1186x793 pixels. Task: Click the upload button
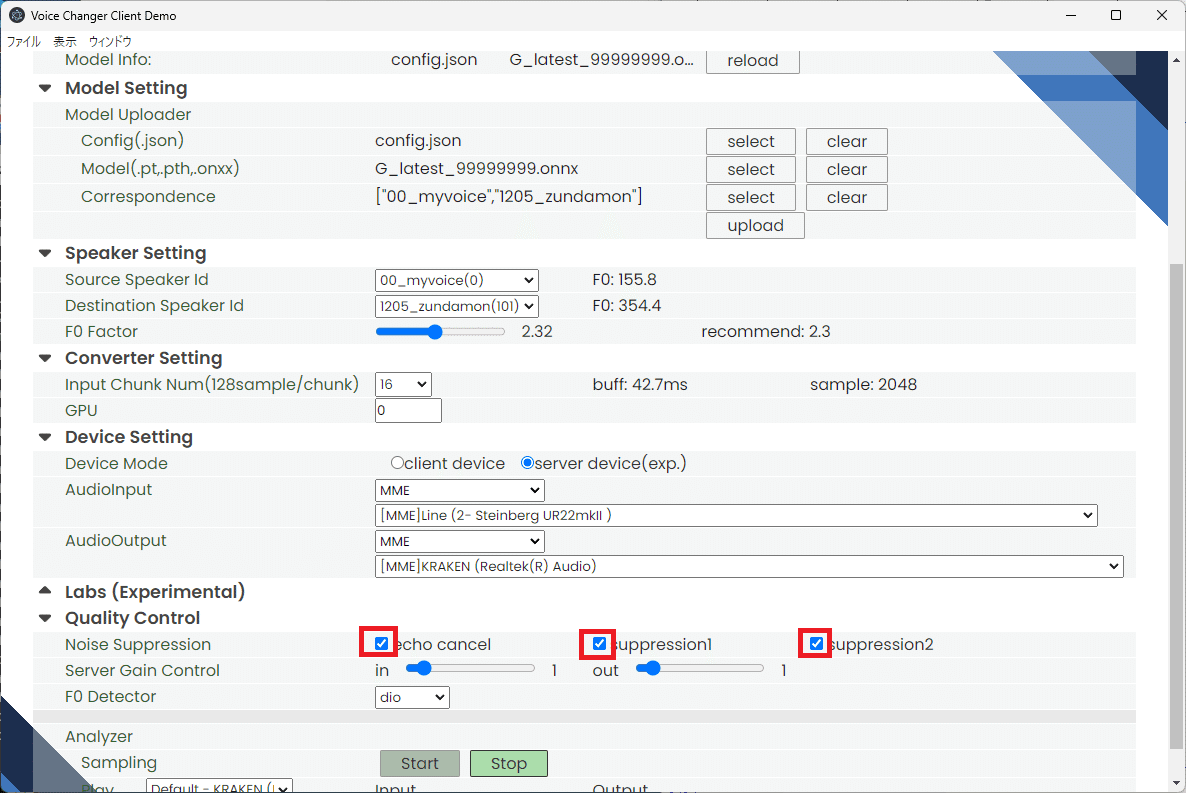point(755,225)
